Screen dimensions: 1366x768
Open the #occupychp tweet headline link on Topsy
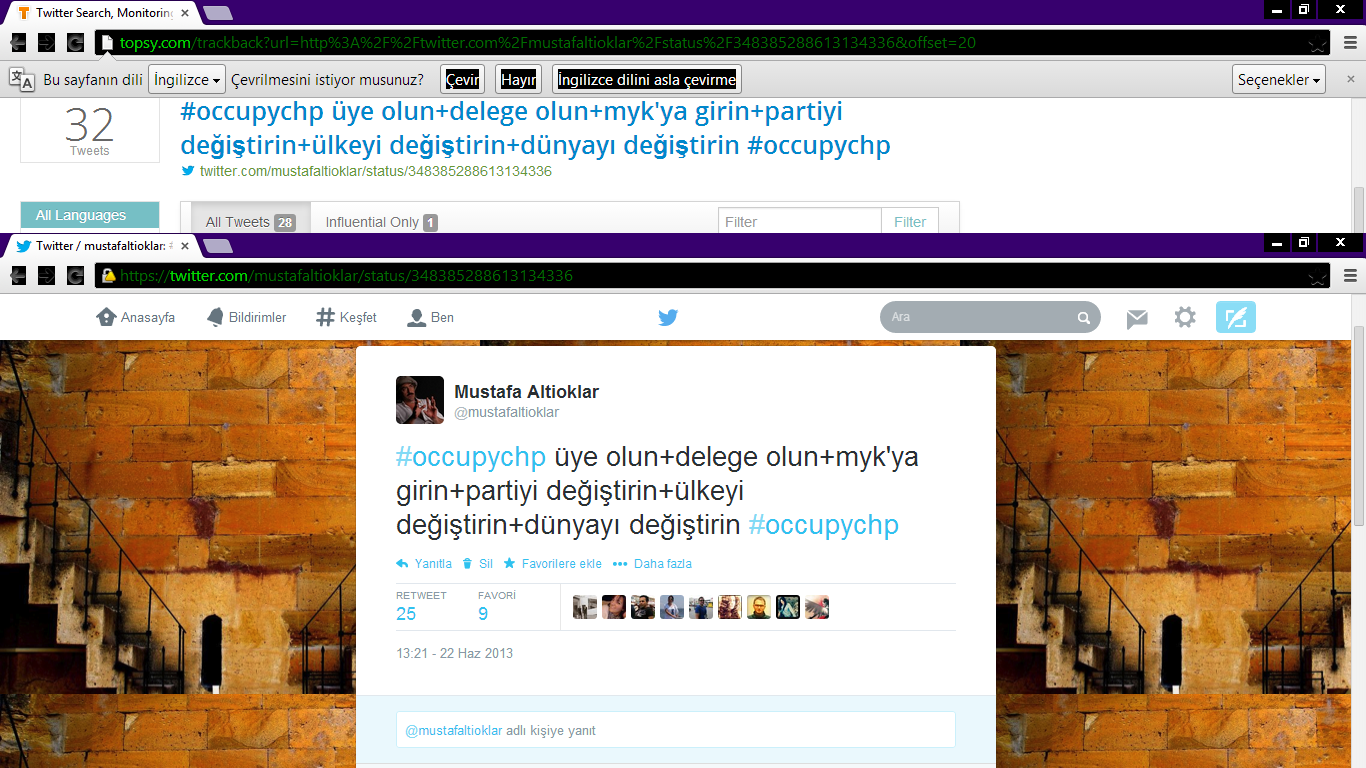535,128
